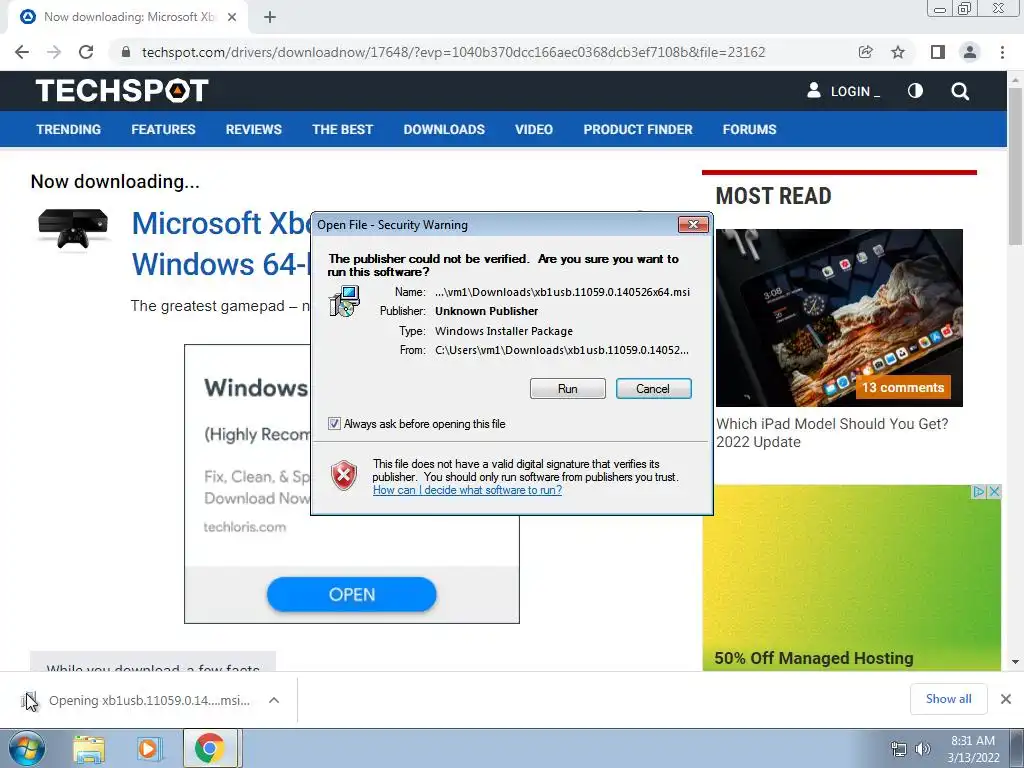The image size is (1024, 768).
Task: Click the '13 comments' badge
Action: pos(903,387)
